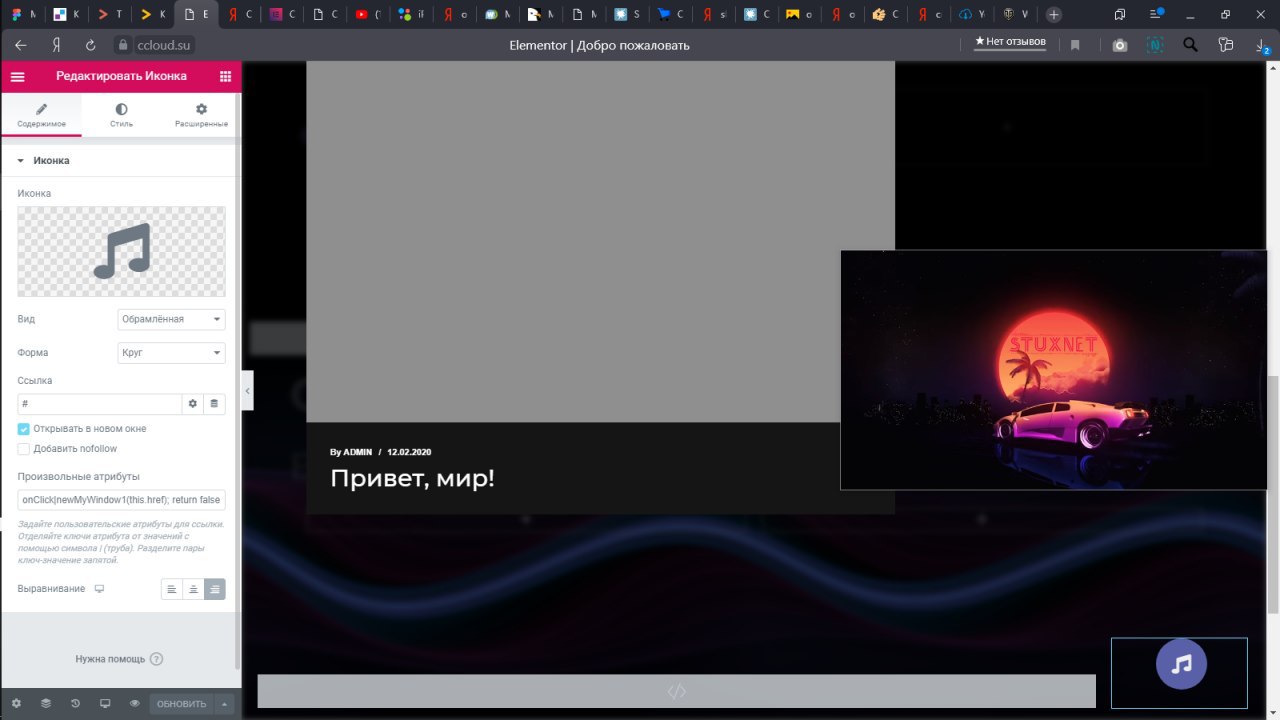Open a new browser tab
The height and width of the screenshot is (720, 1280).
point(1053,14)
